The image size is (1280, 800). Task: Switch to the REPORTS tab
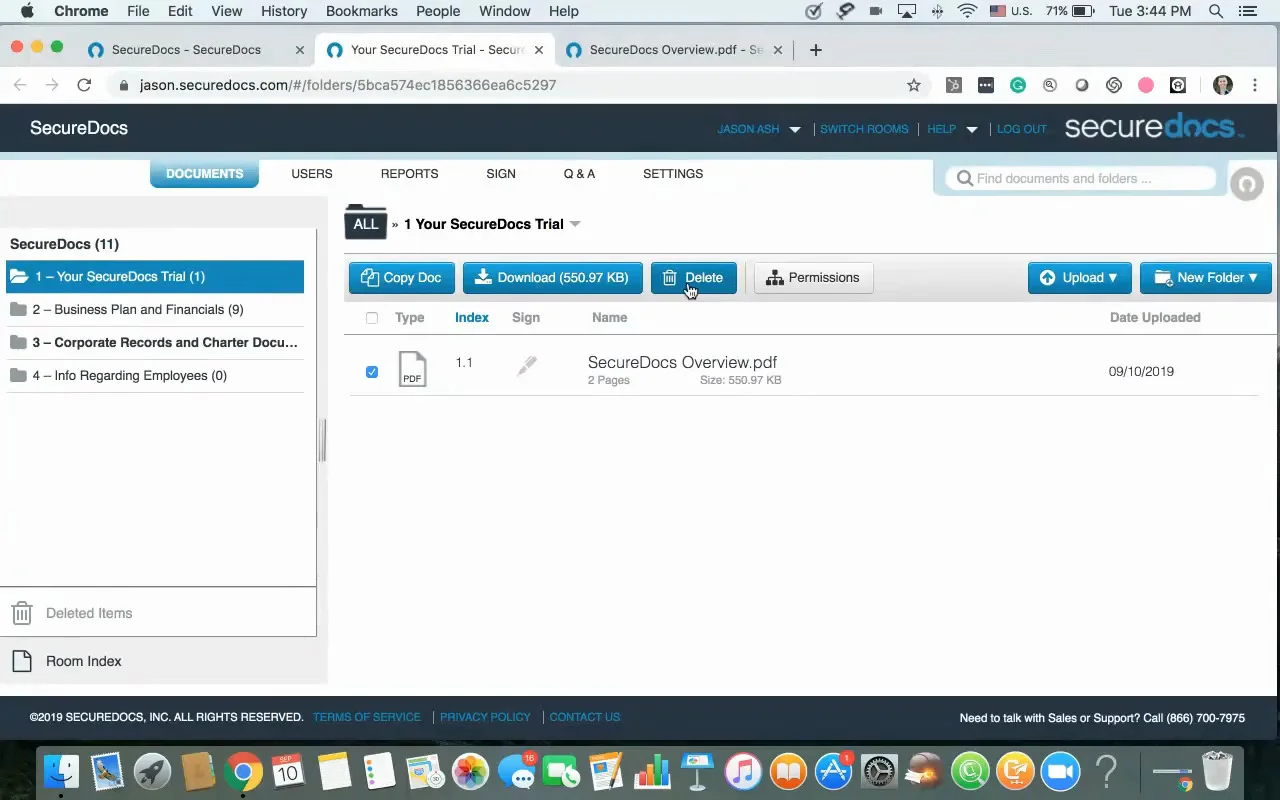coord(409,174)
